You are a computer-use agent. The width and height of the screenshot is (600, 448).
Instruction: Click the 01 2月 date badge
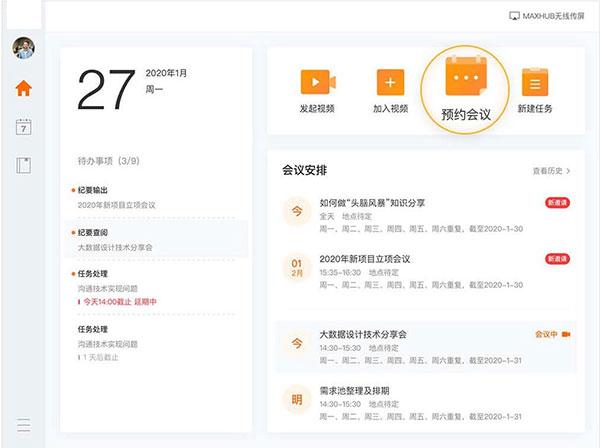click(297, 267)
